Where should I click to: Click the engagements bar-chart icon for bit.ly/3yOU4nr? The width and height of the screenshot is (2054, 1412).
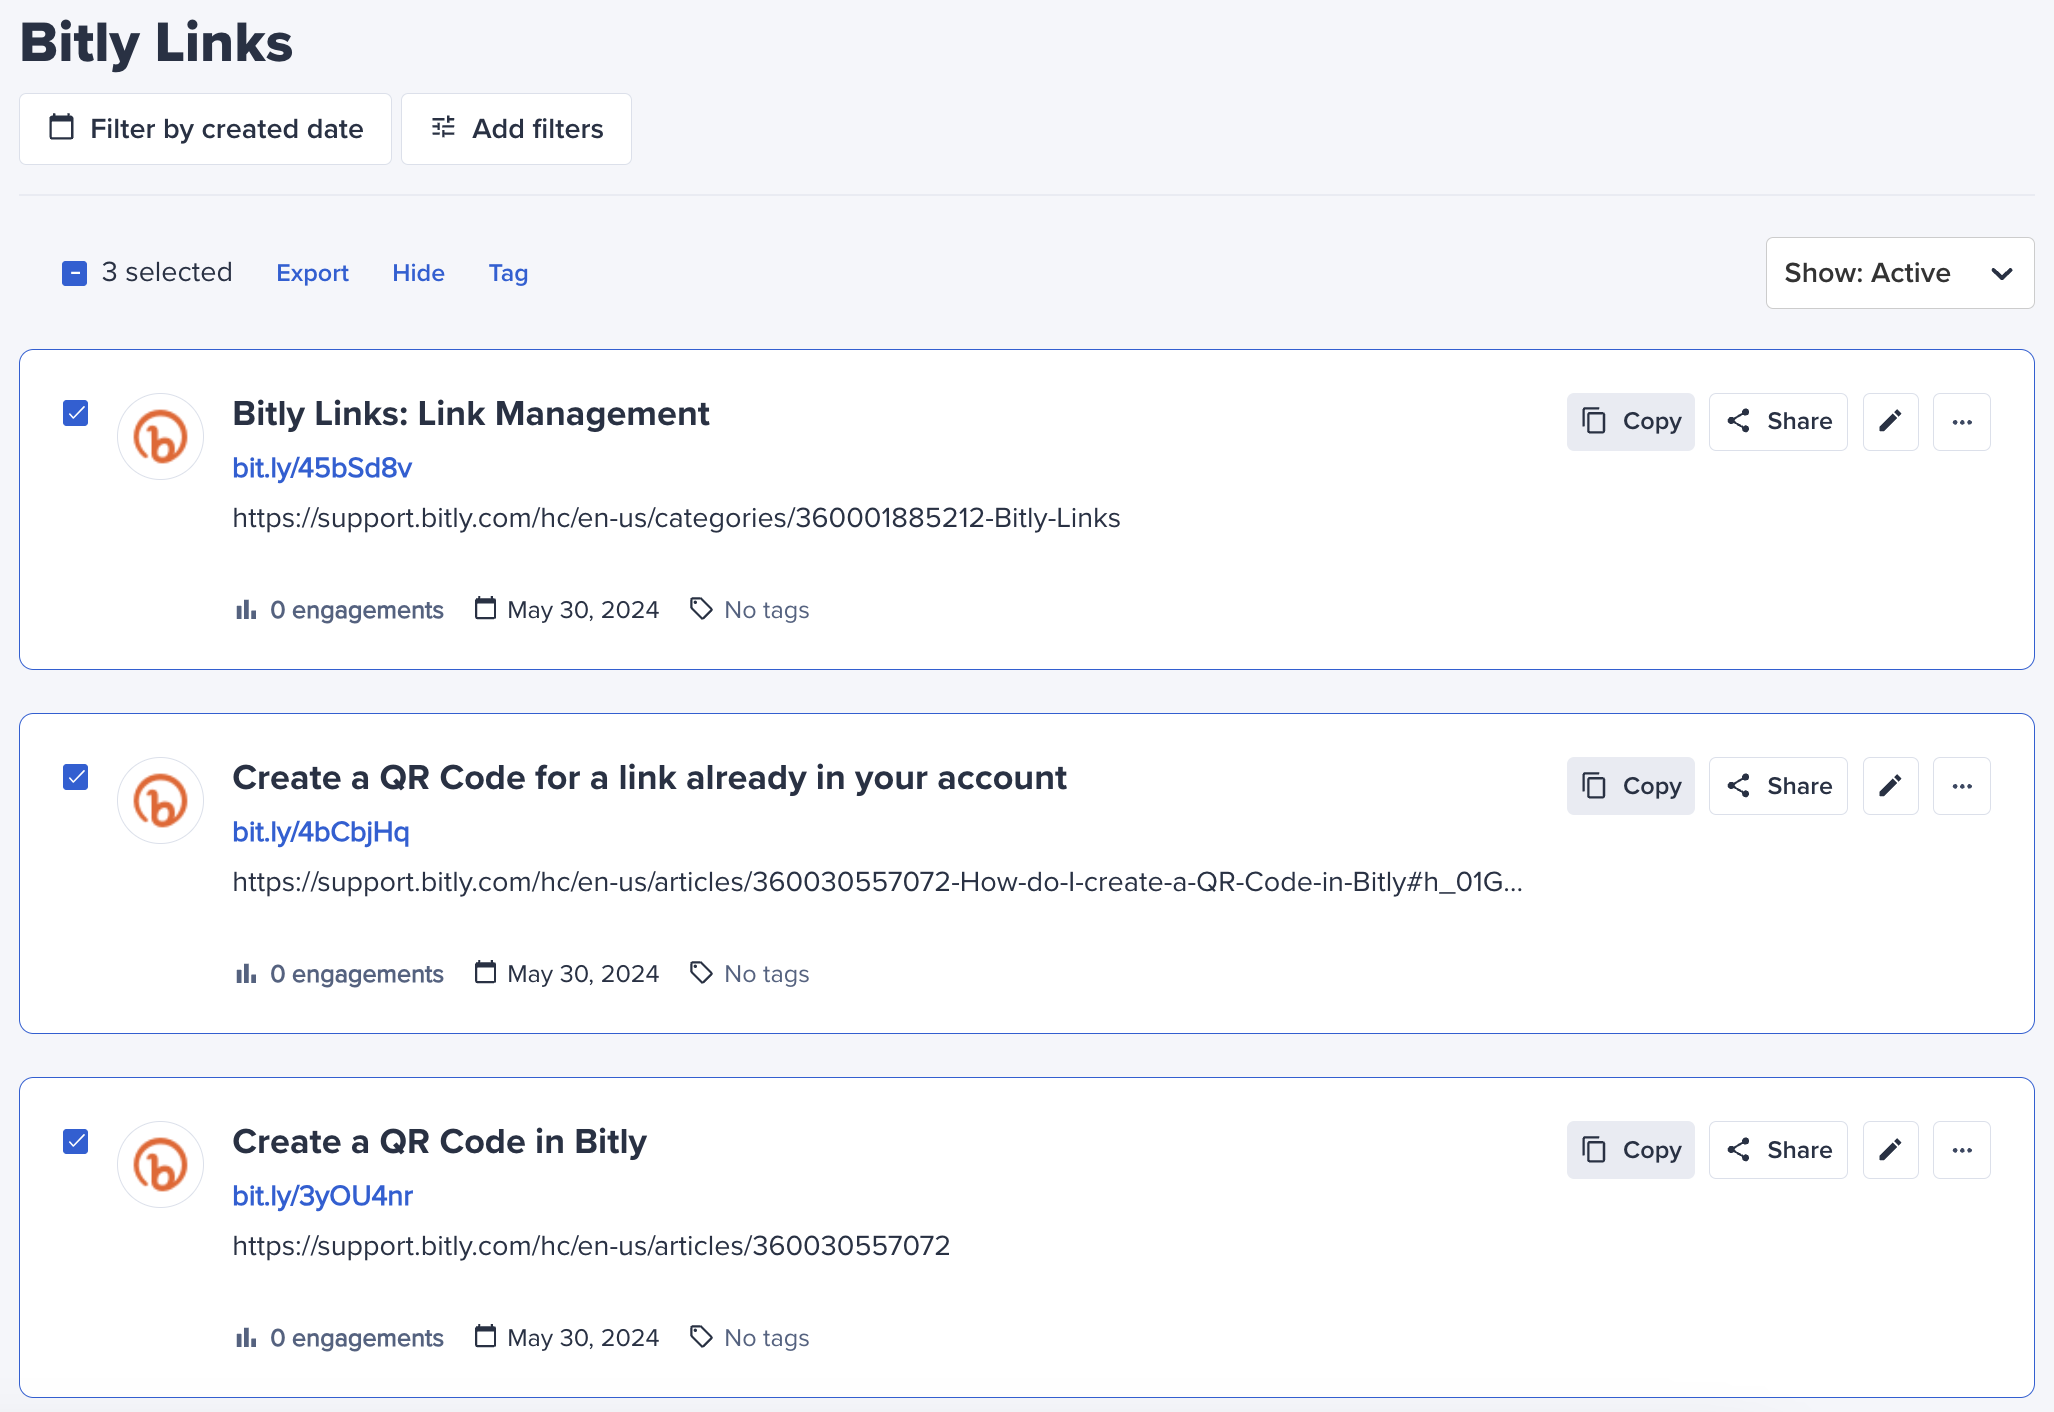(246, 1338)
